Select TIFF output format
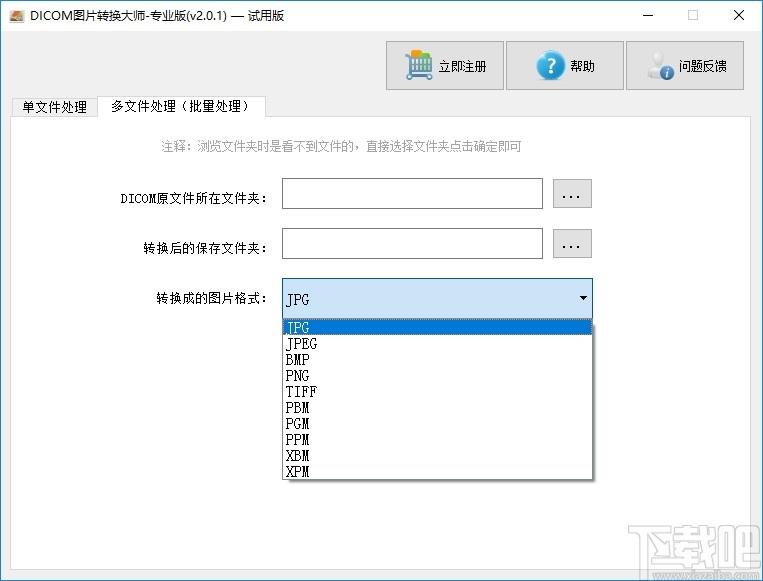The width and height of the screenshot is (763, 581). [x=437, y=392]
